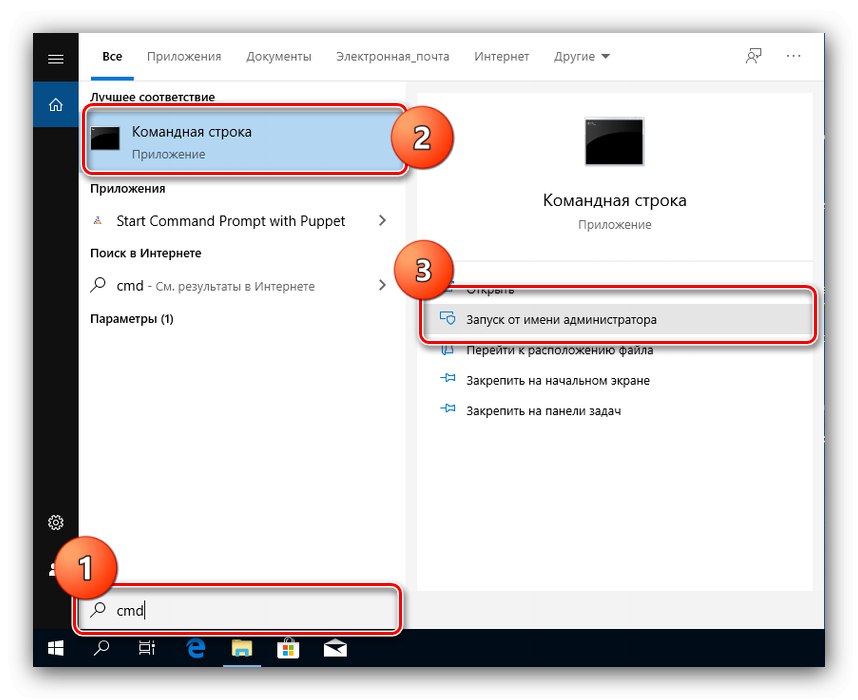Select the search magnifier icon in the taskbar
858x700 pixels.
[100, 648]
